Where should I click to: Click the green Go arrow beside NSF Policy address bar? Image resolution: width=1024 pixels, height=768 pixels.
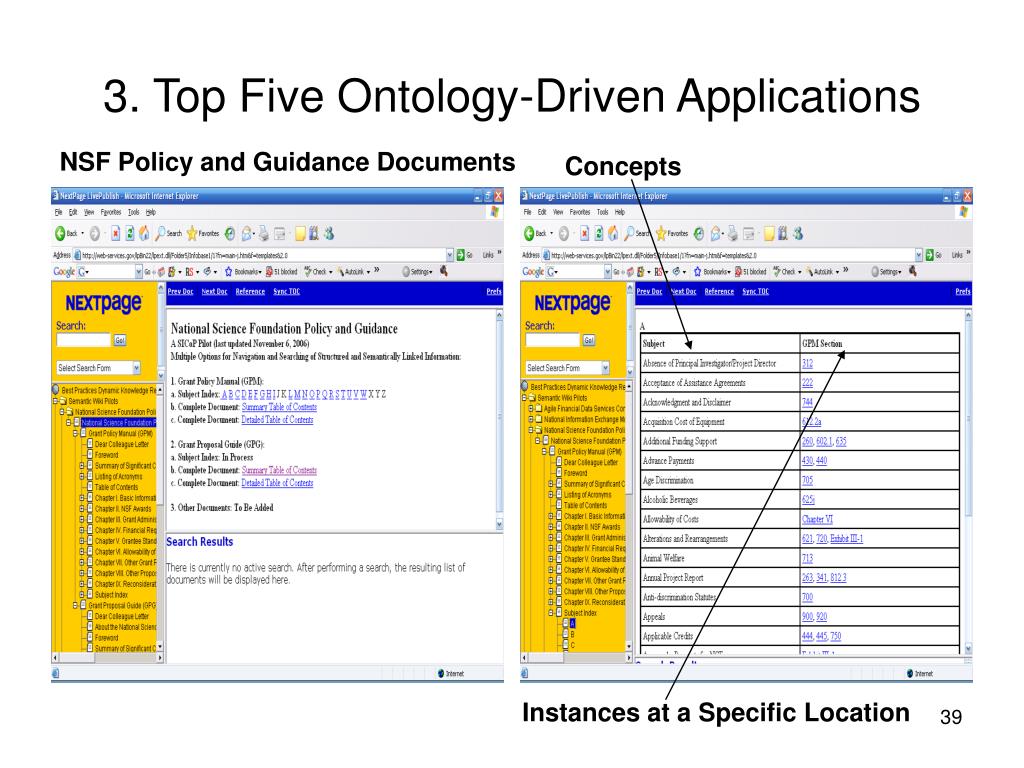pos(460,255)
